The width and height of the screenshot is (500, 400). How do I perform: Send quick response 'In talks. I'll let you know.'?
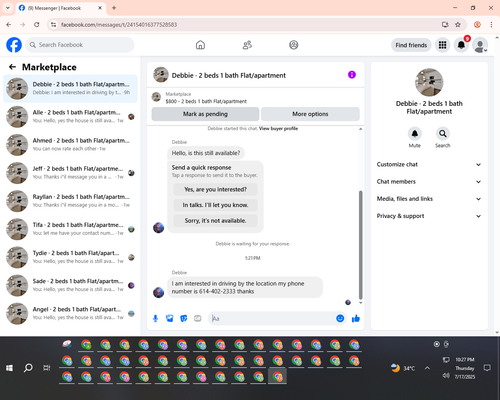(215, 205)
